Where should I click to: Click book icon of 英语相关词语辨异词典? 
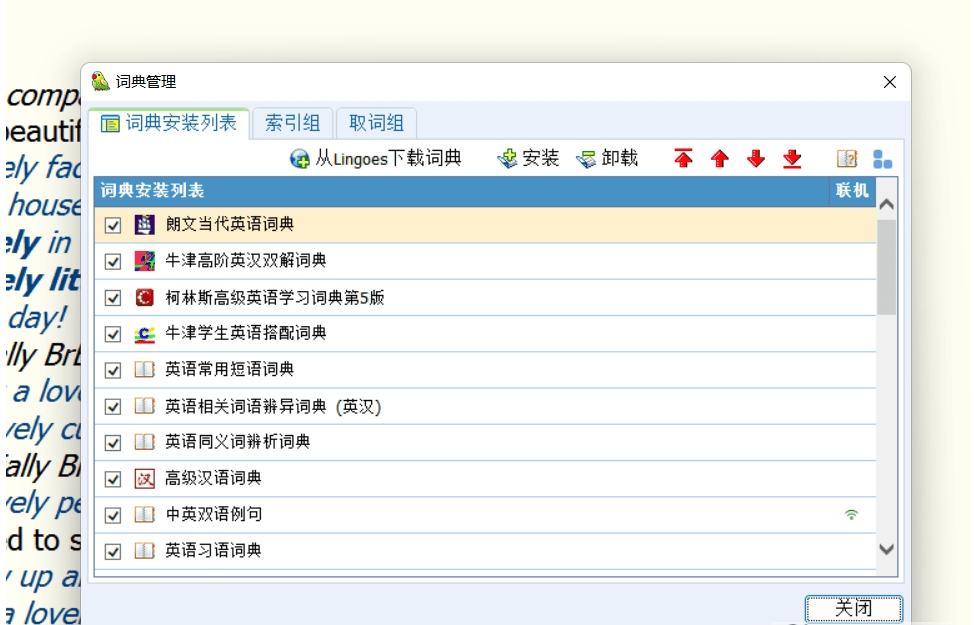point(145,406)
